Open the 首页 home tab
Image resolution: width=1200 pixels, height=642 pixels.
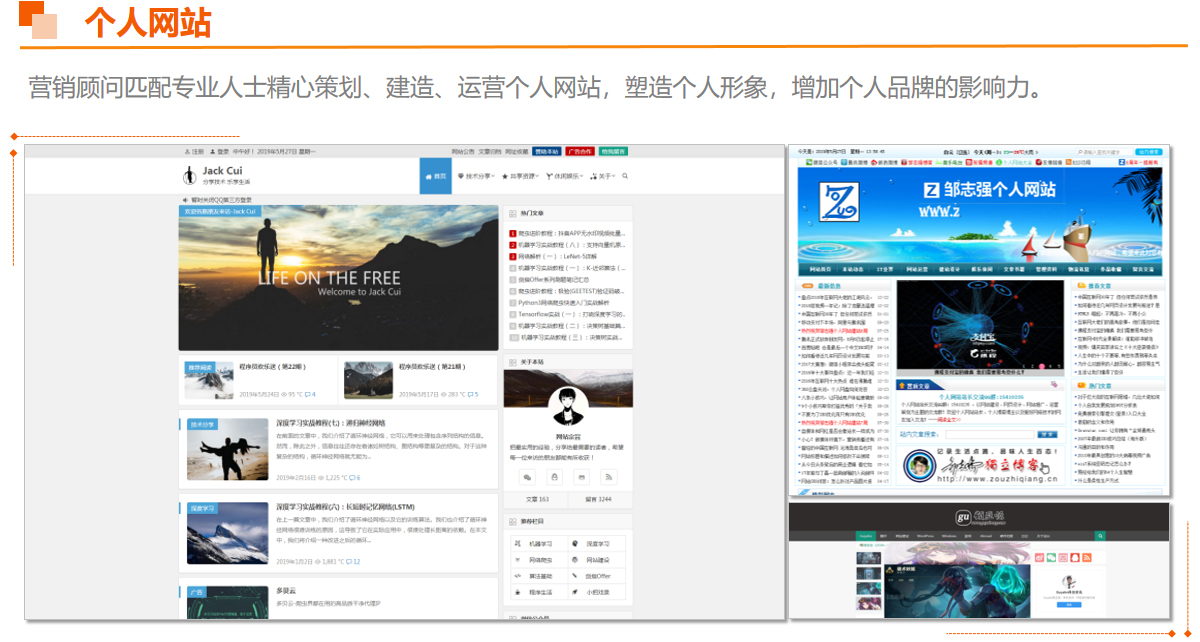(435, 176)
